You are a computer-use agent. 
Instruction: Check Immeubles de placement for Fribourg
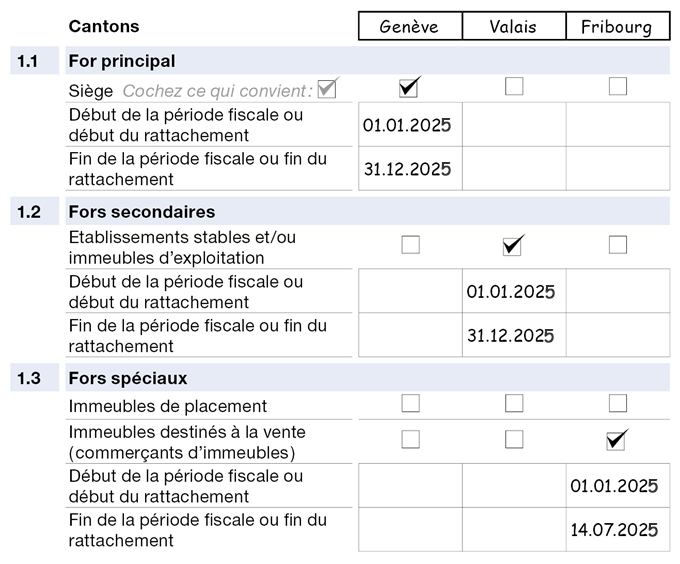pyautogui.click(x=618, y=404)
